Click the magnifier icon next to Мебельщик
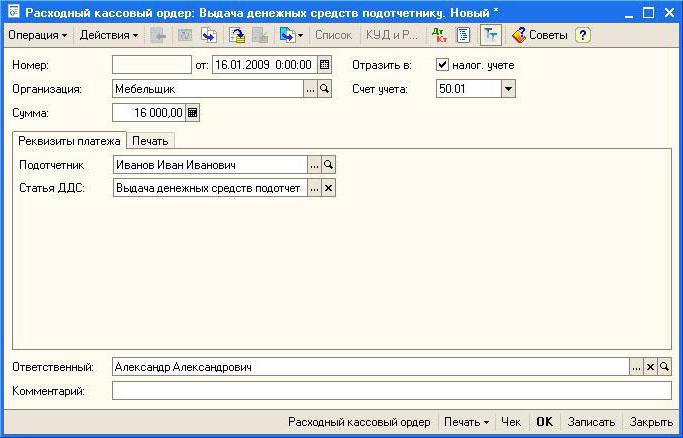 click(324, 89)
